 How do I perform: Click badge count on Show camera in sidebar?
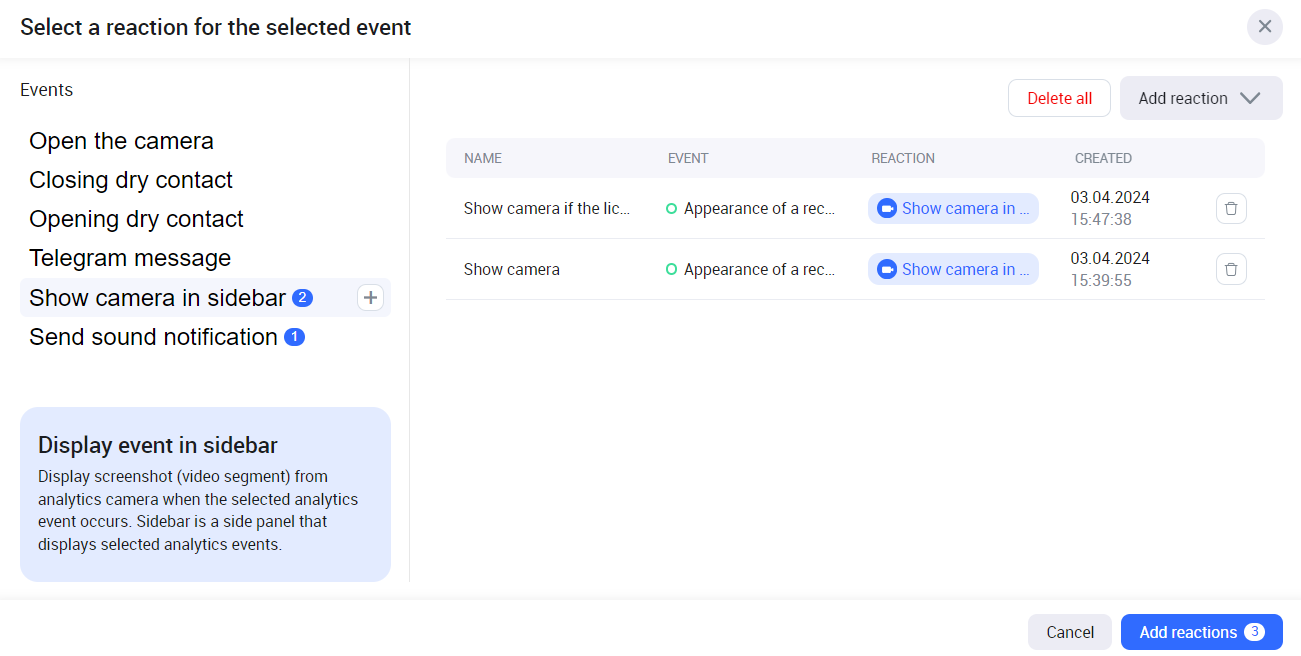coord(302,298)
